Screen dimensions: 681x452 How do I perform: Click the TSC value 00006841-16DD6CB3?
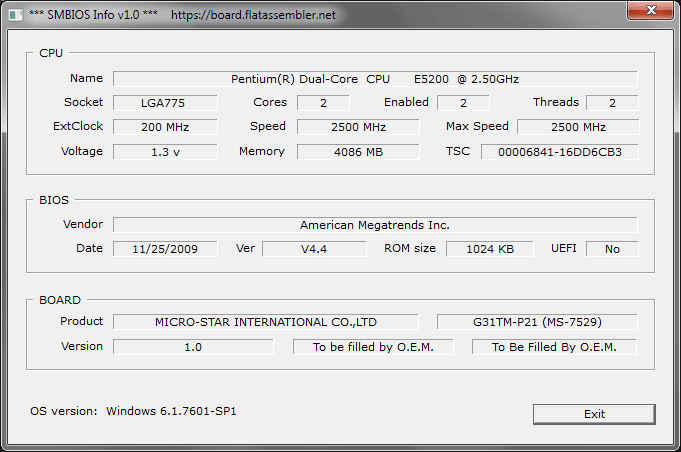click(x=560, y=152)
